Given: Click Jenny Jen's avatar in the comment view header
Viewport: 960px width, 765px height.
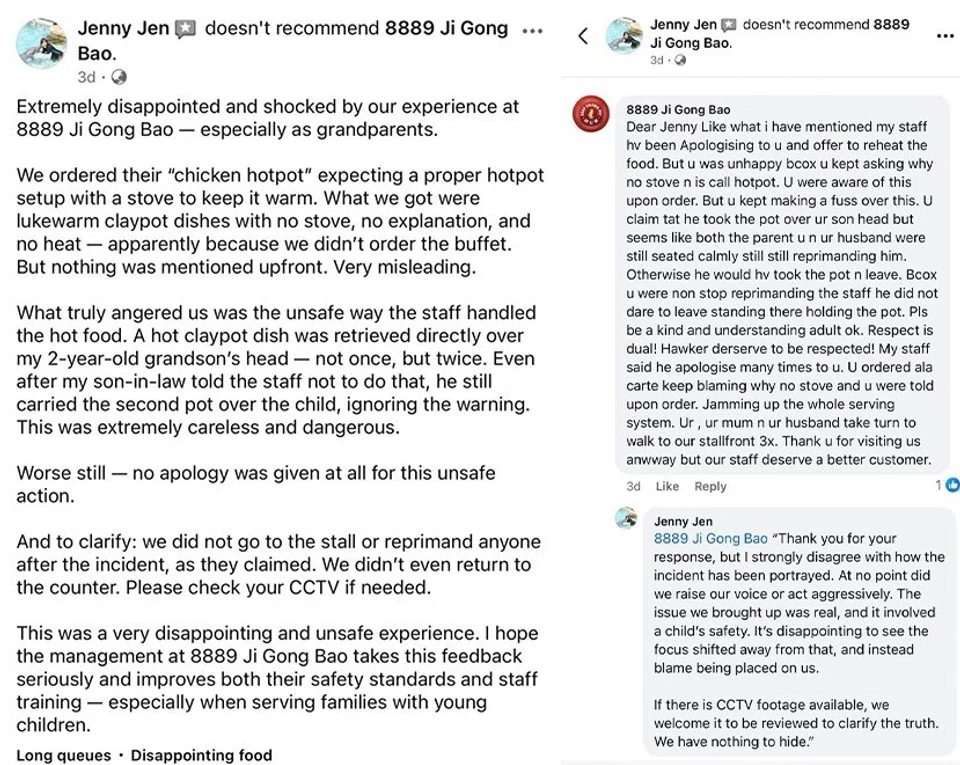Looking at the screenshot, I should (624, 35).
